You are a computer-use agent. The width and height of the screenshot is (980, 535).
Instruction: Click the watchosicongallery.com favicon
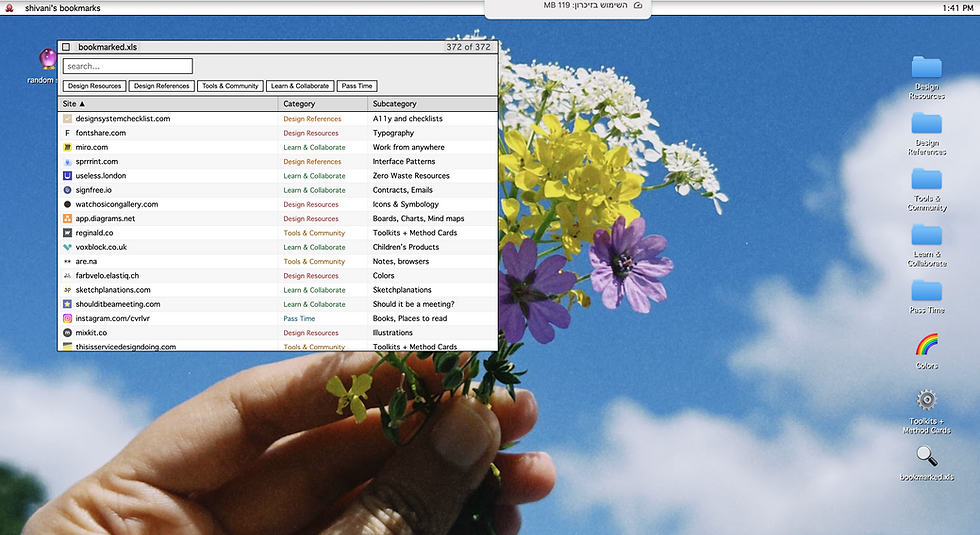[68, 204]
